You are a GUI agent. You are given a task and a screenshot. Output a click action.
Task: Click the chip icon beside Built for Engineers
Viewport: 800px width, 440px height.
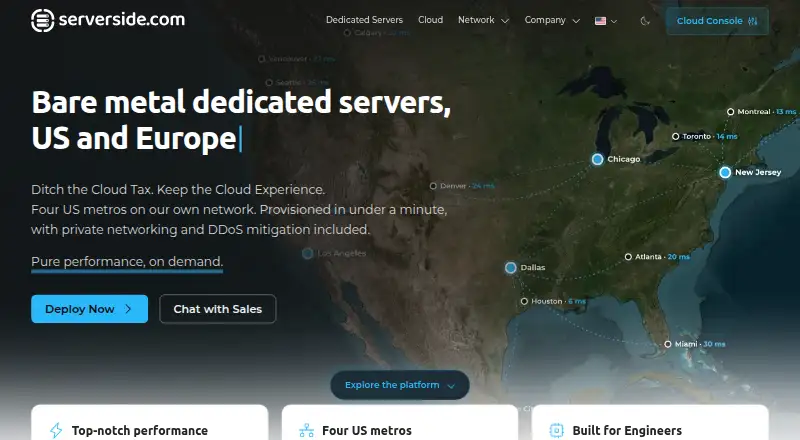557,430
